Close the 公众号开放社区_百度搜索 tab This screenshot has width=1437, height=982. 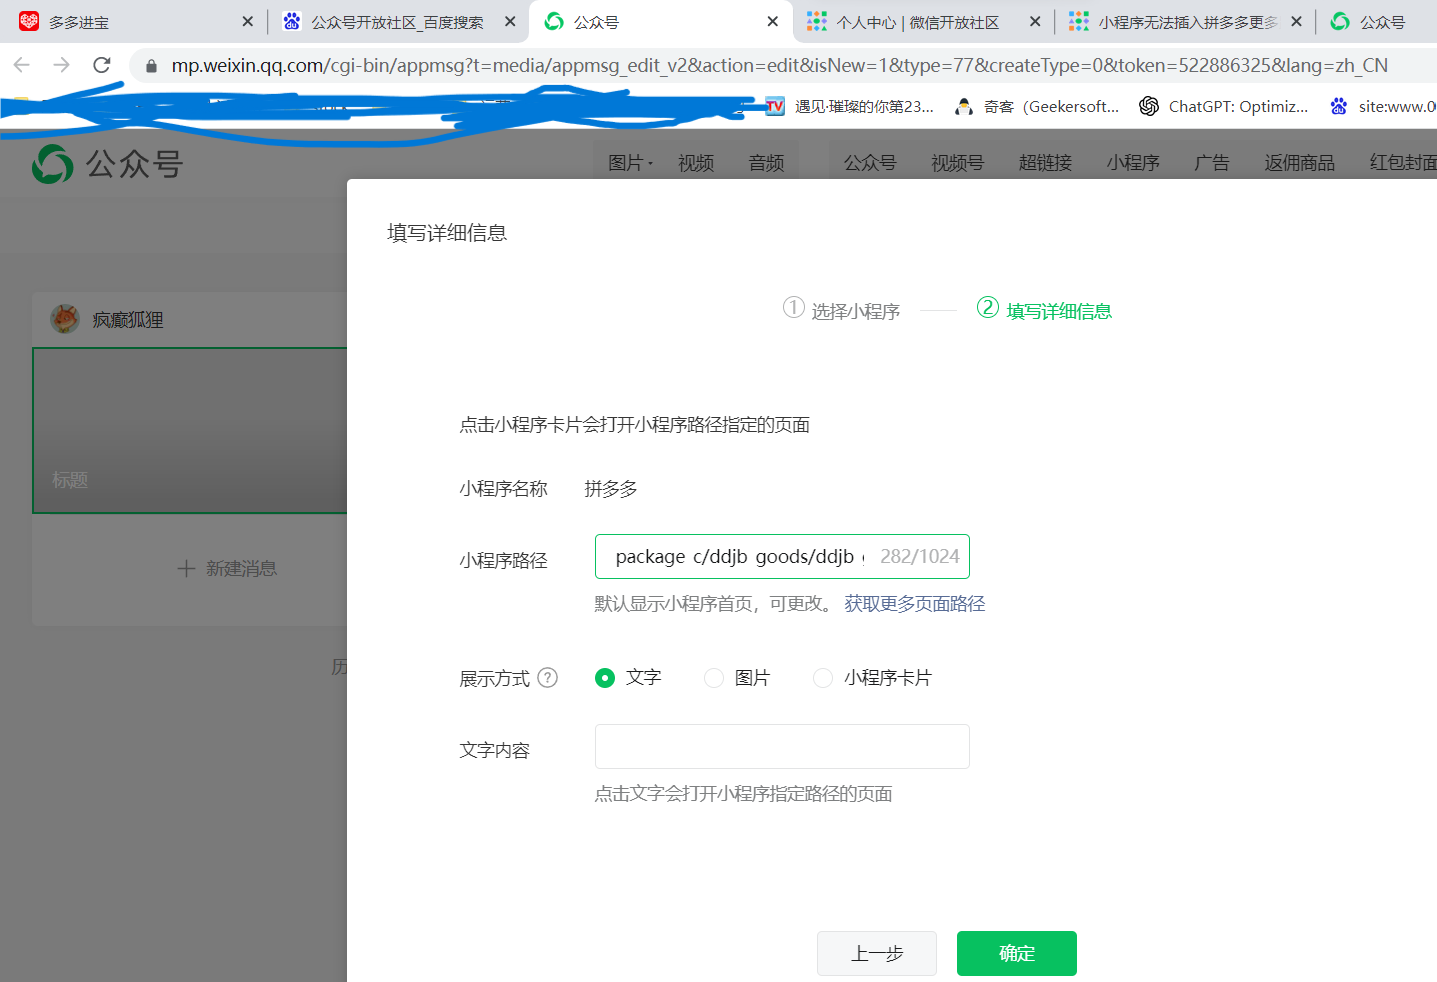tap(510, 21)
